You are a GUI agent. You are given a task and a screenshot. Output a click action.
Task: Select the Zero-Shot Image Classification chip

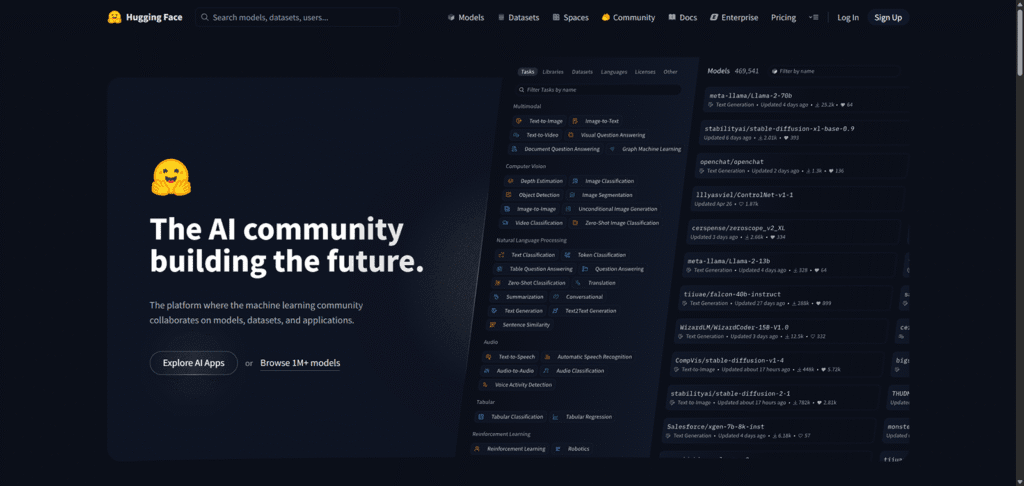click(x=615, y=223)
